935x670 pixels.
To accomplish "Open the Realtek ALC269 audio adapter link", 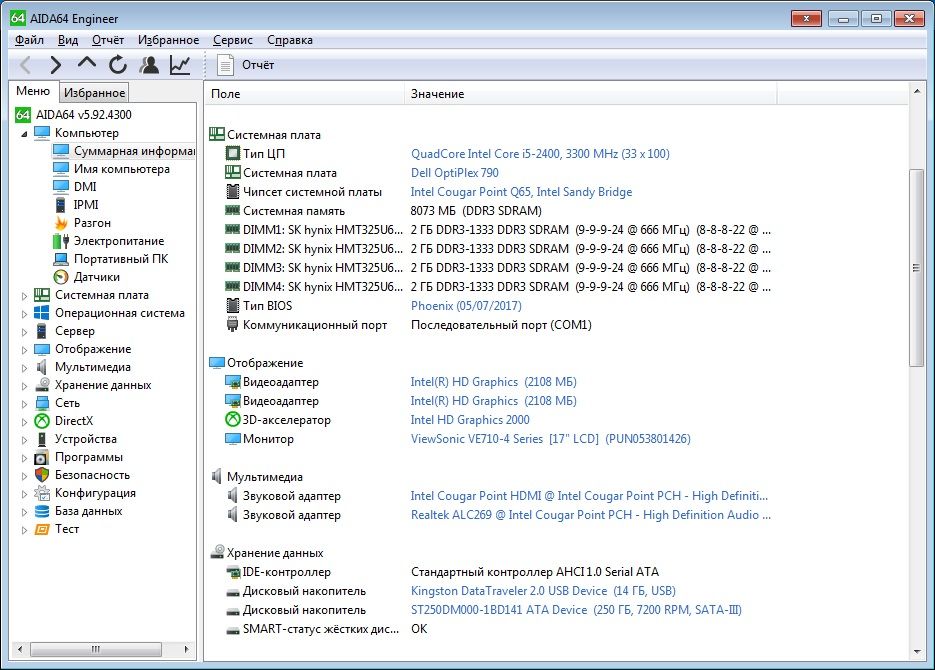I will click(590, 515).
